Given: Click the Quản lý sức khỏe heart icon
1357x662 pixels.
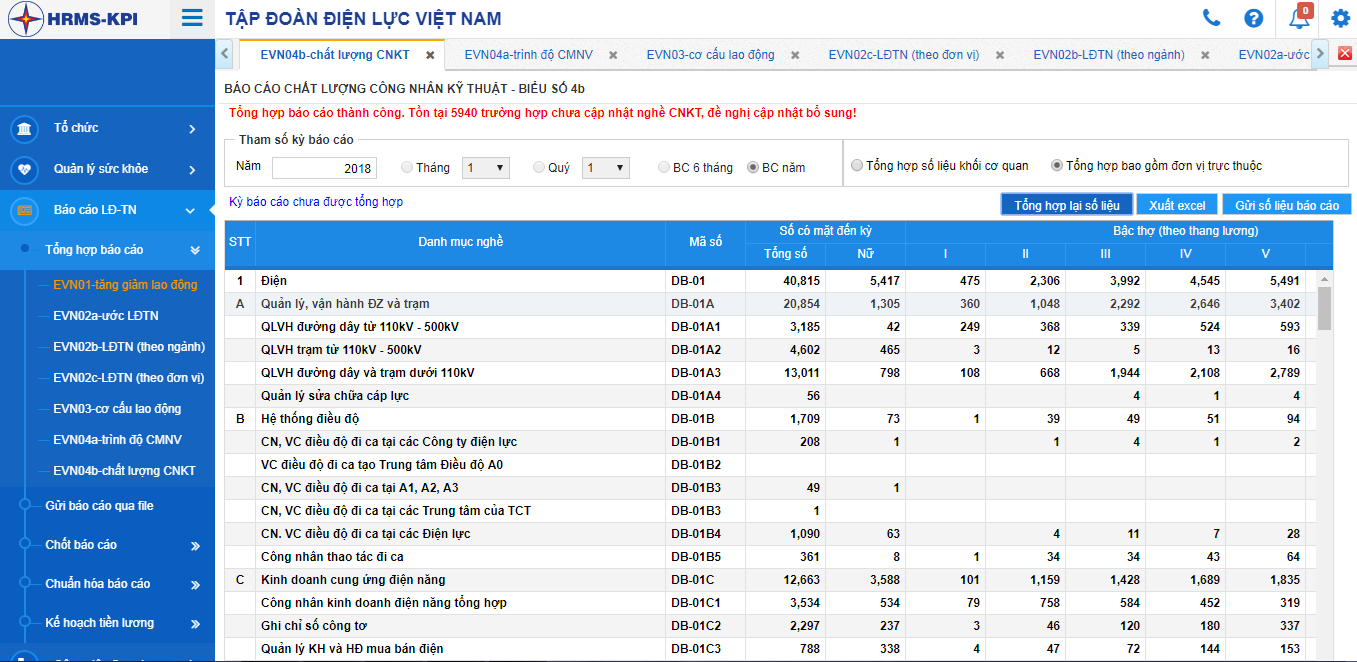Looking at the screenshot, I should pos(24,170).
